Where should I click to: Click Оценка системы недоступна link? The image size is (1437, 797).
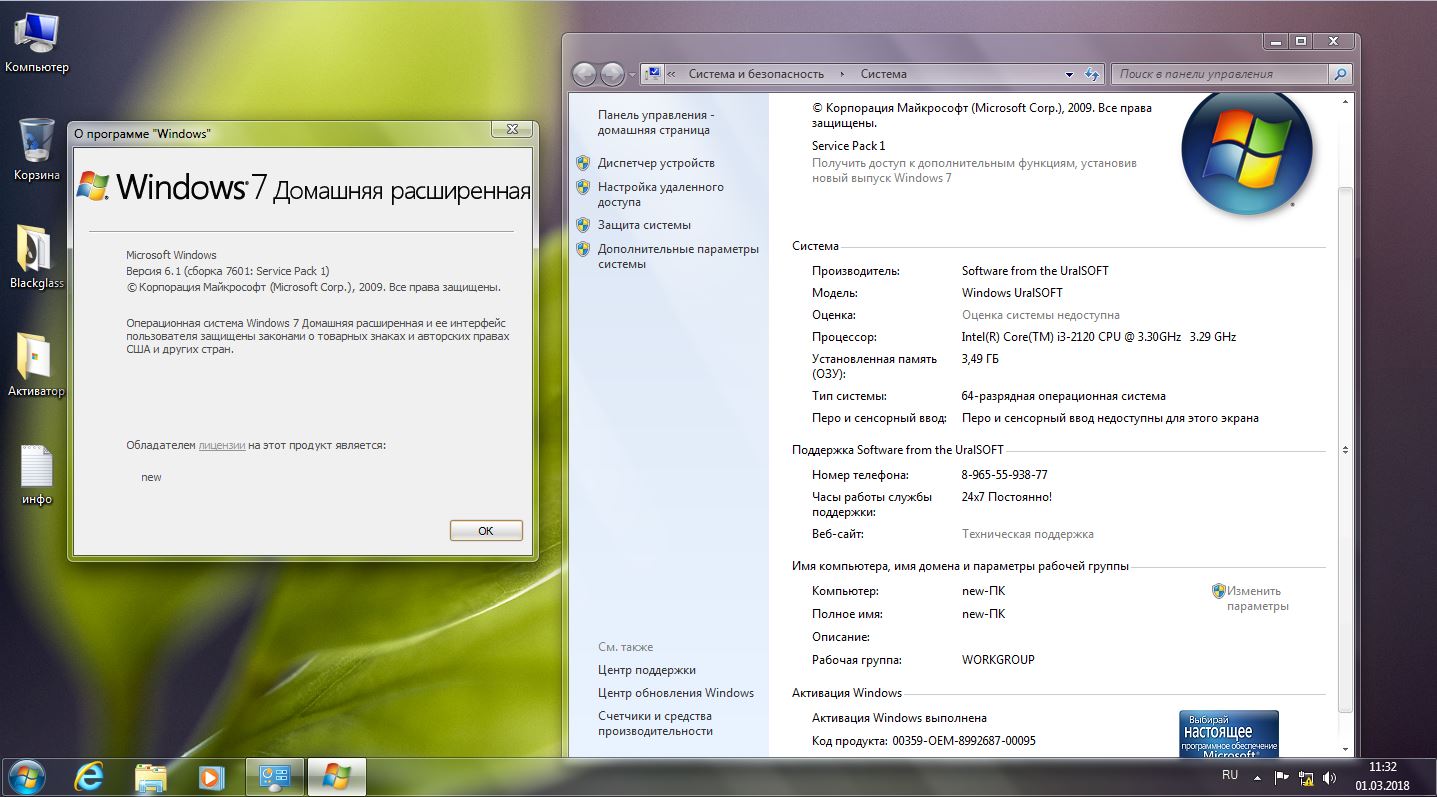point(1041,315)
